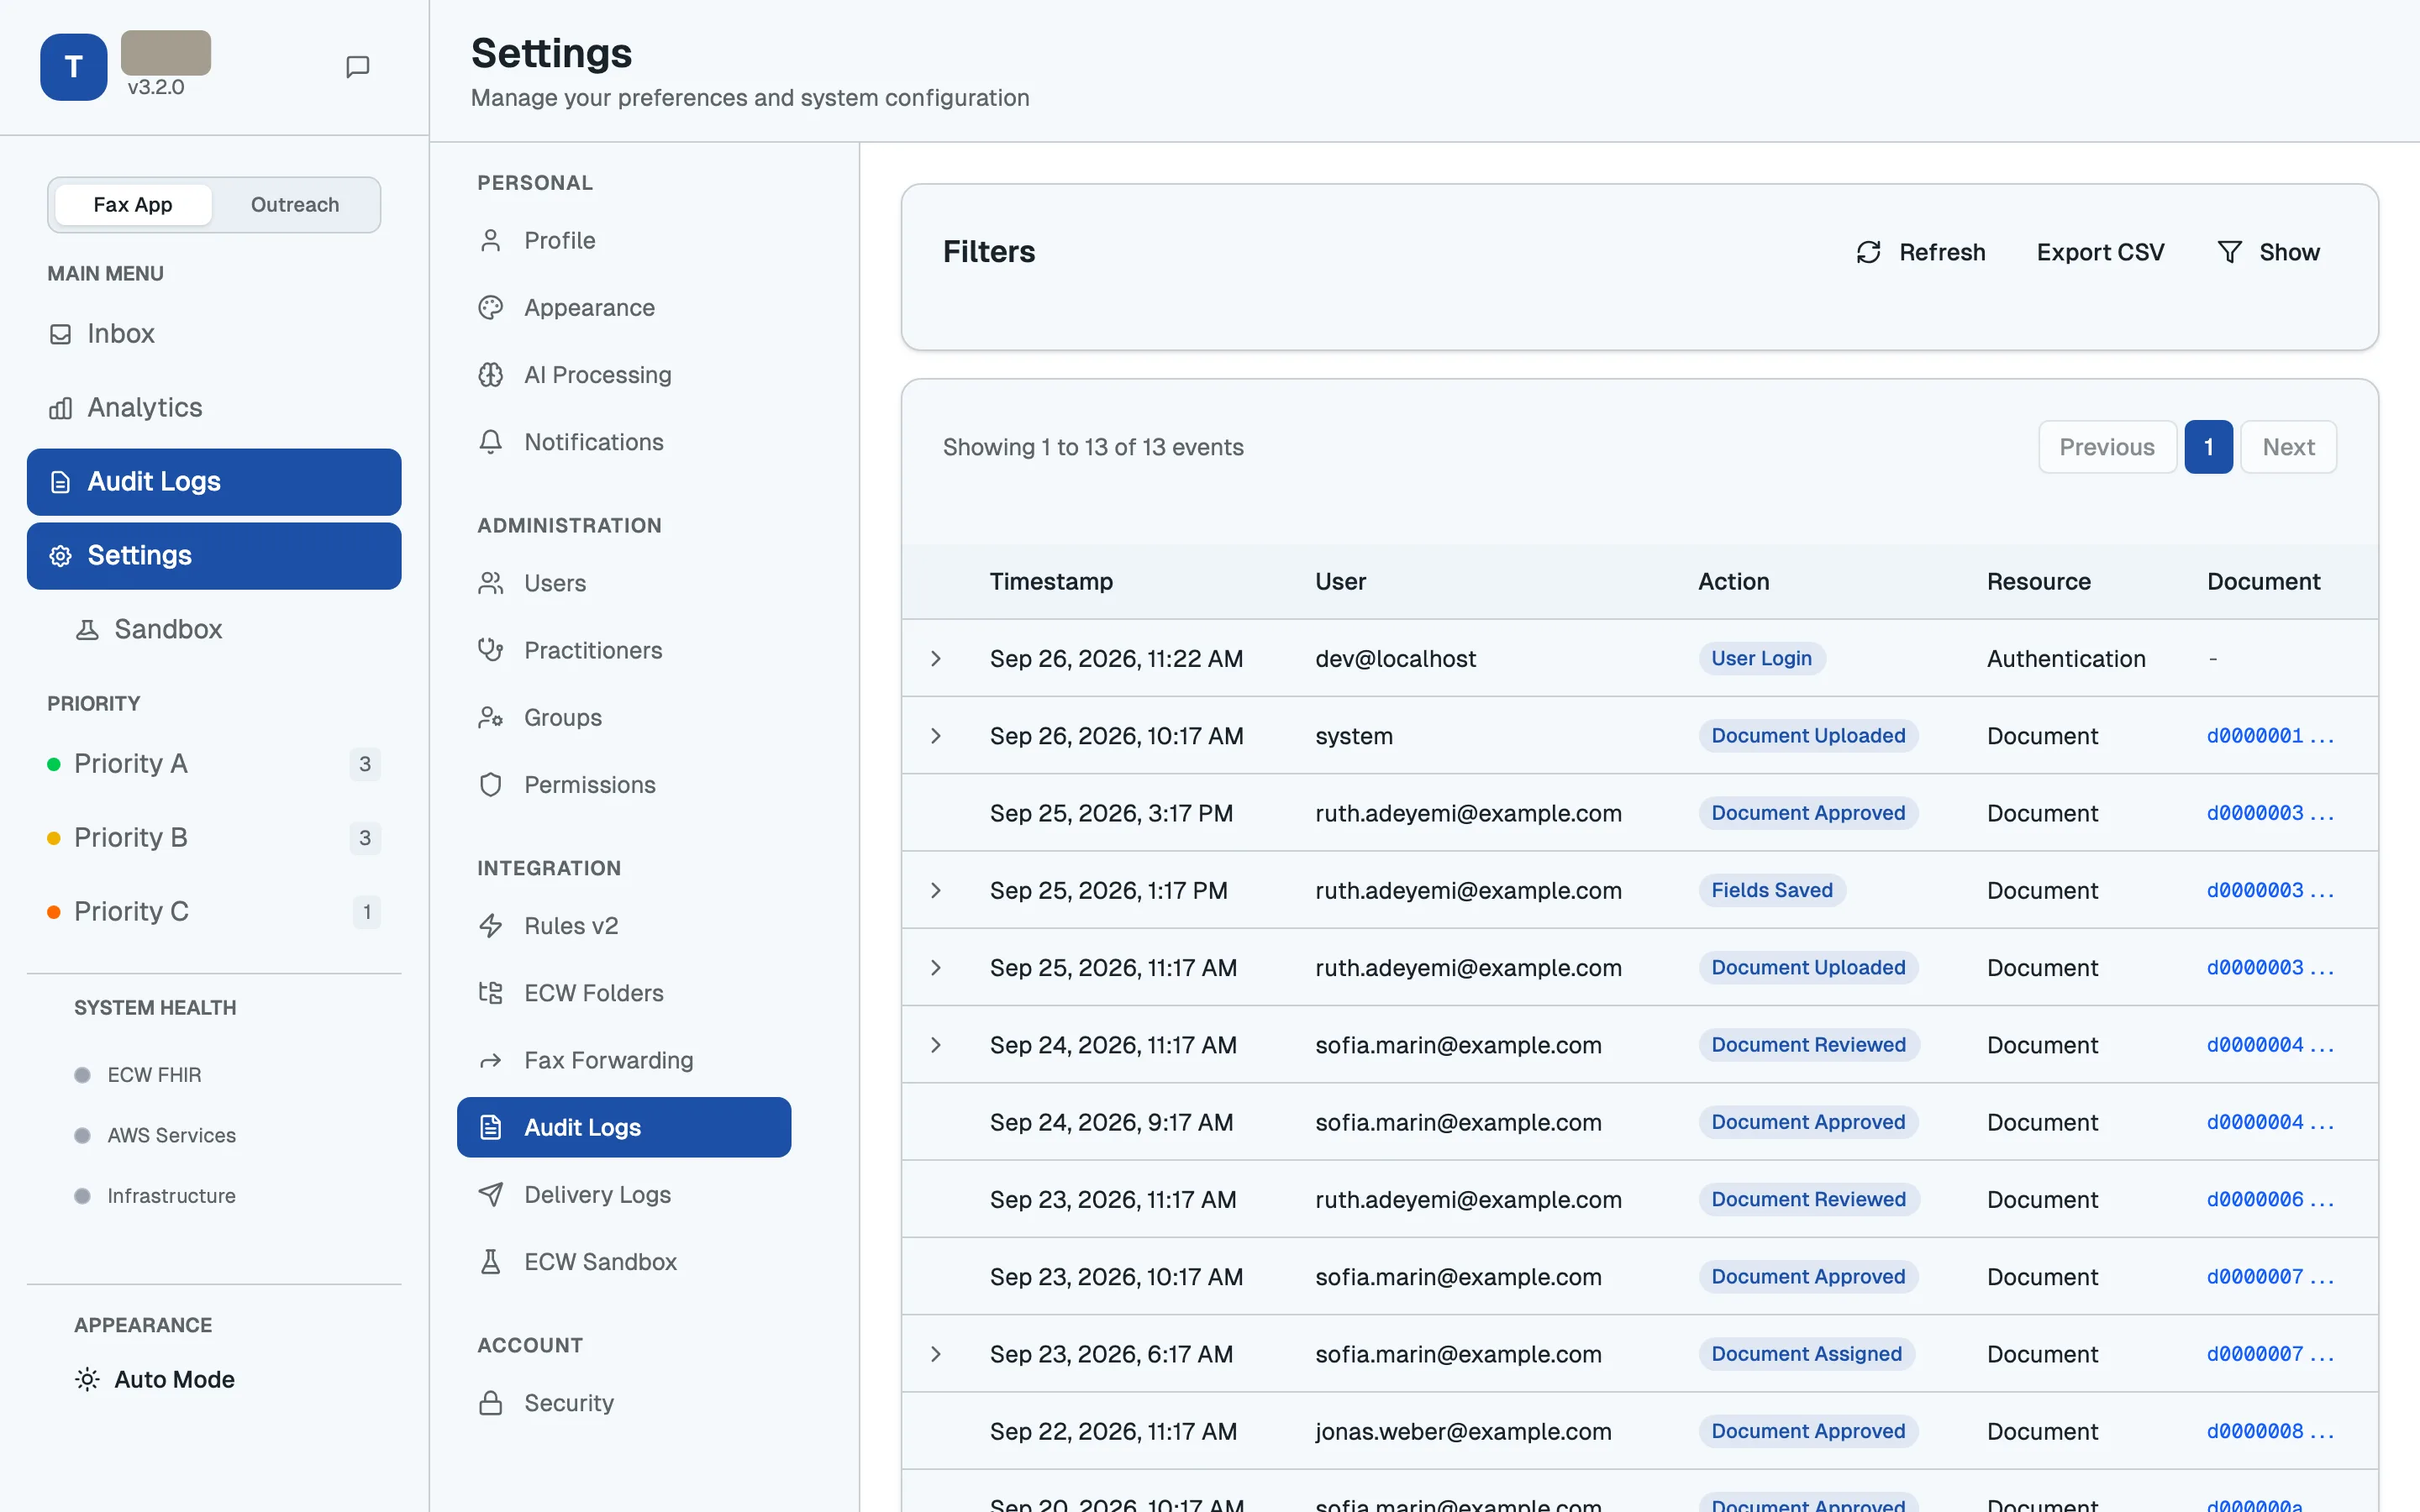Image resolution: width=2420 pixels, height=1512 pixels.
Task: Open Permissions settings
Action: (x=624, y=785)
